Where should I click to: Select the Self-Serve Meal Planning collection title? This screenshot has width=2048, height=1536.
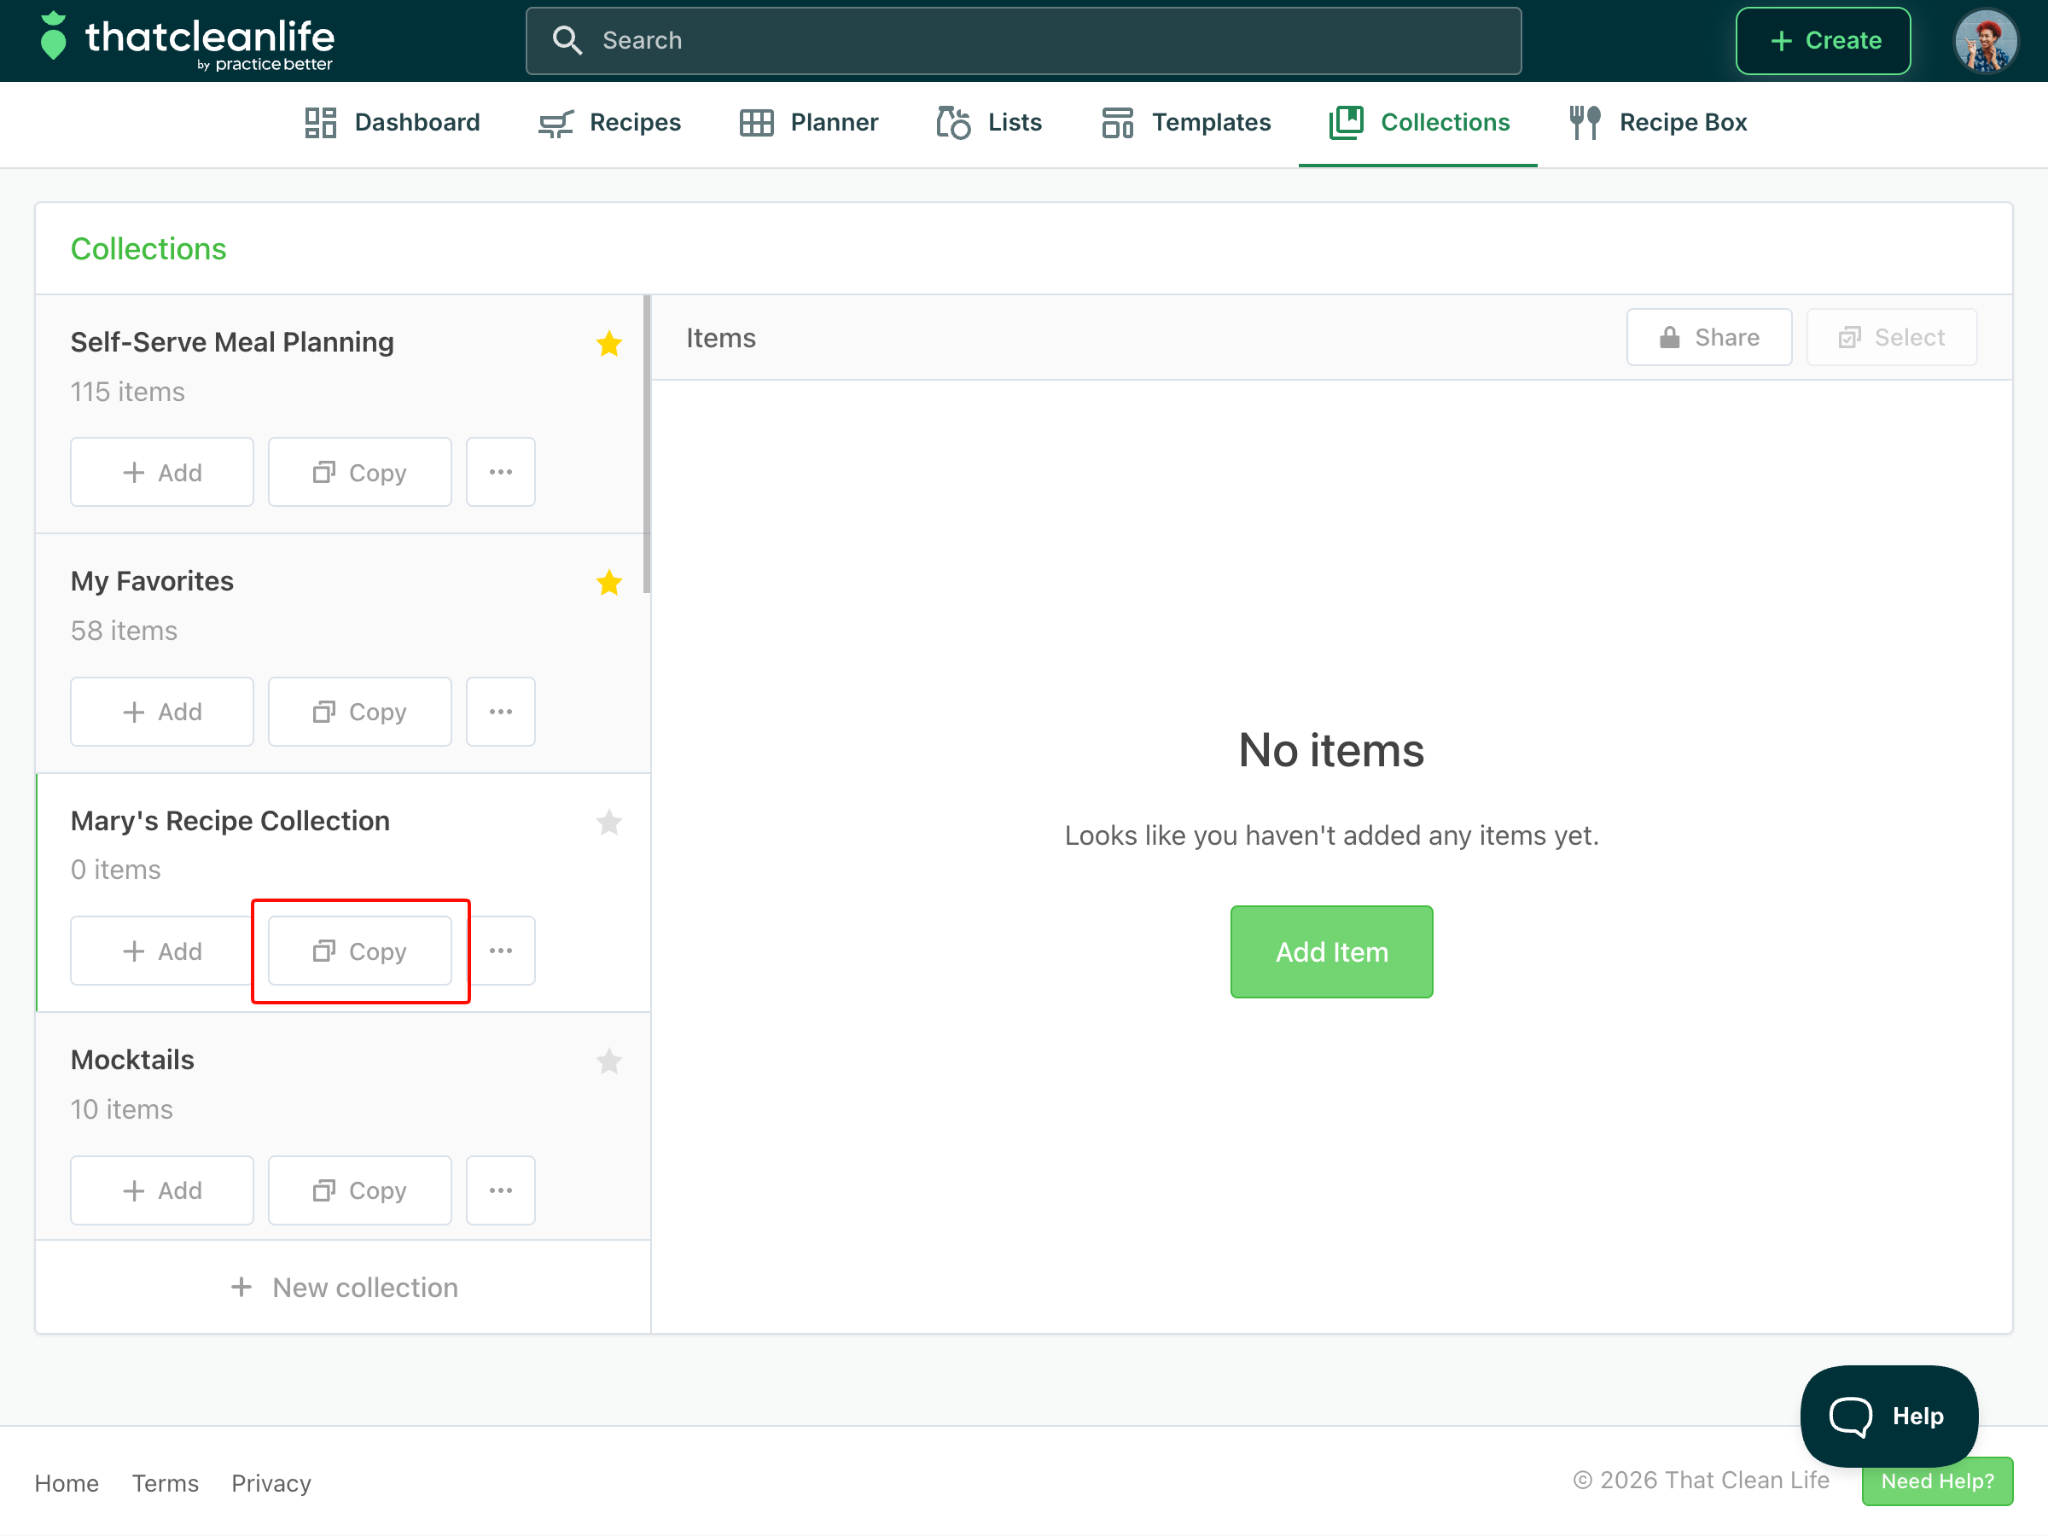point(232,342)
